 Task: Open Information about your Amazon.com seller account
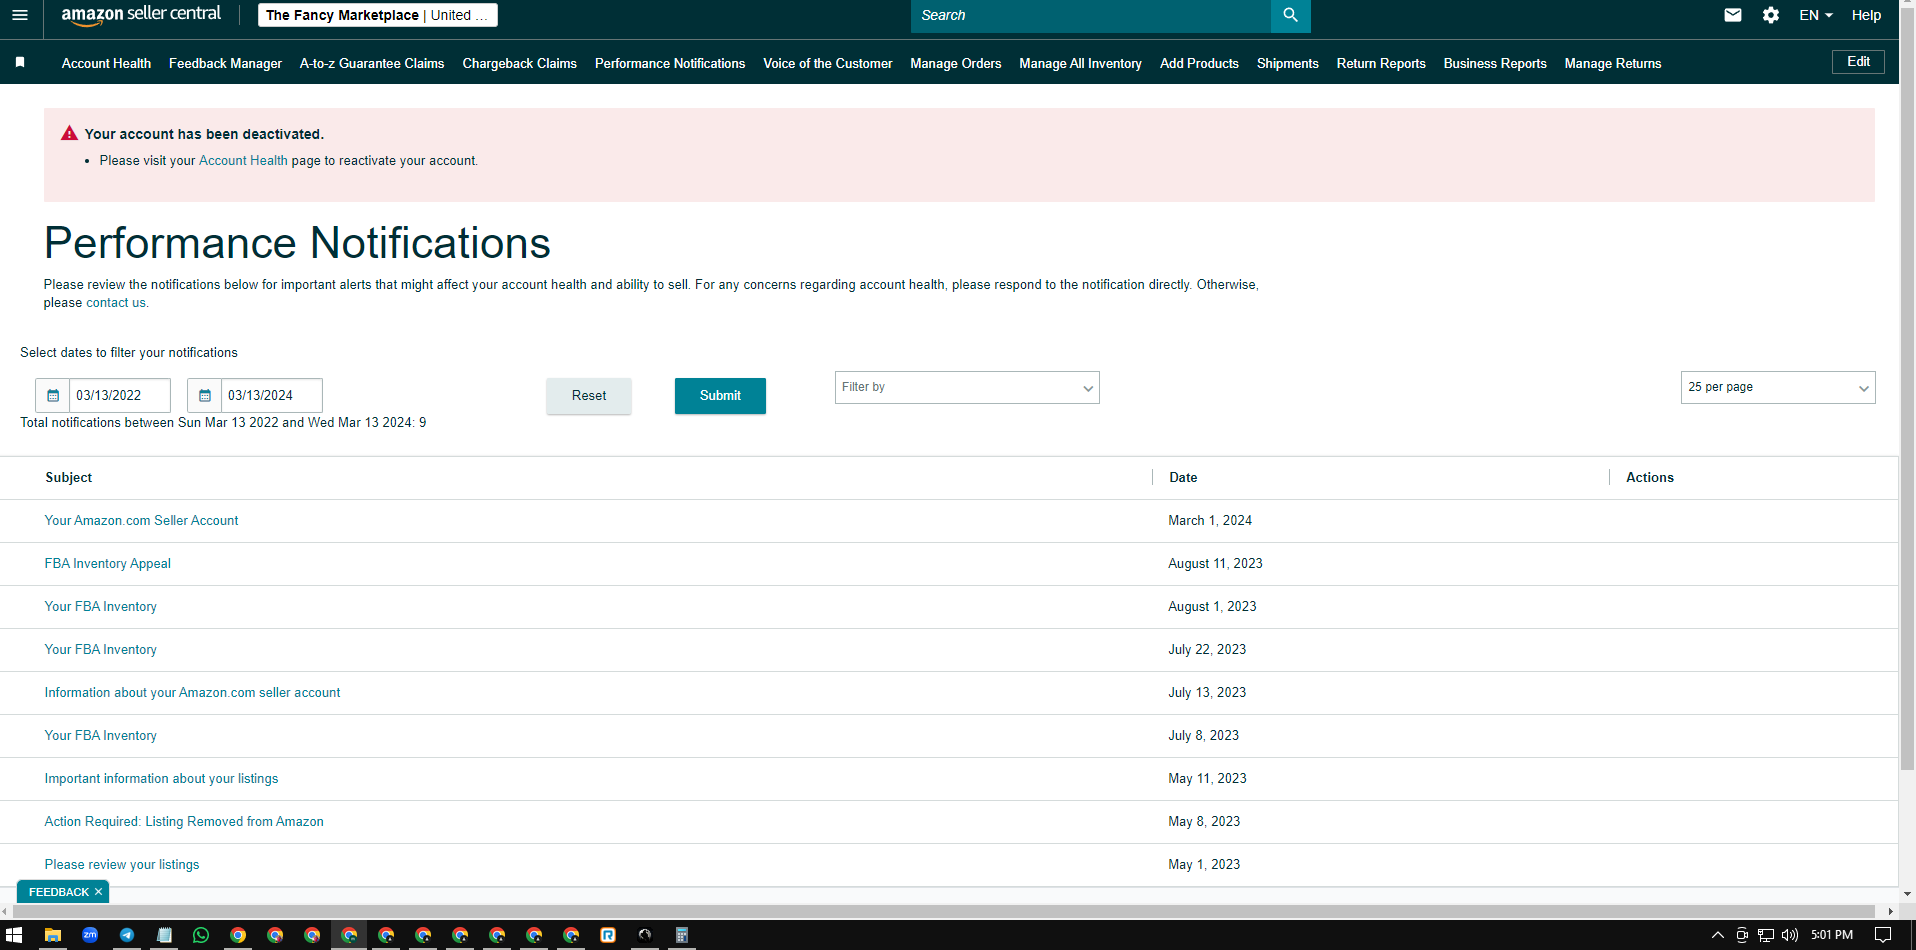[x=192, y=693]
